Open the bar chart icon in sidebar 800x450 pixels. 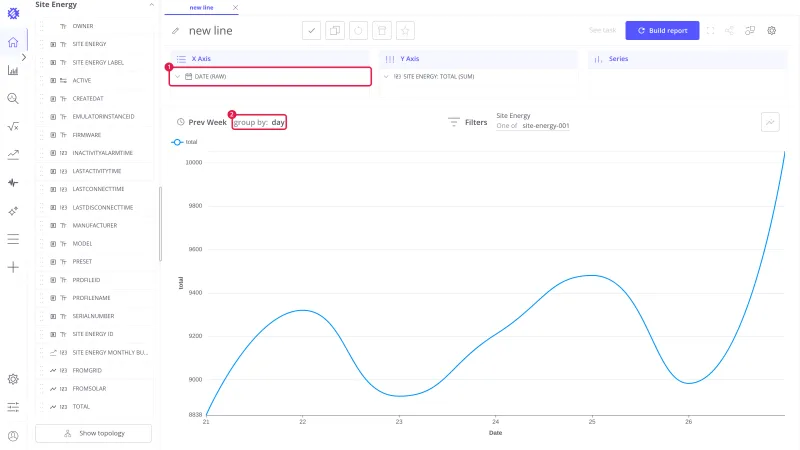click(13, 70)
